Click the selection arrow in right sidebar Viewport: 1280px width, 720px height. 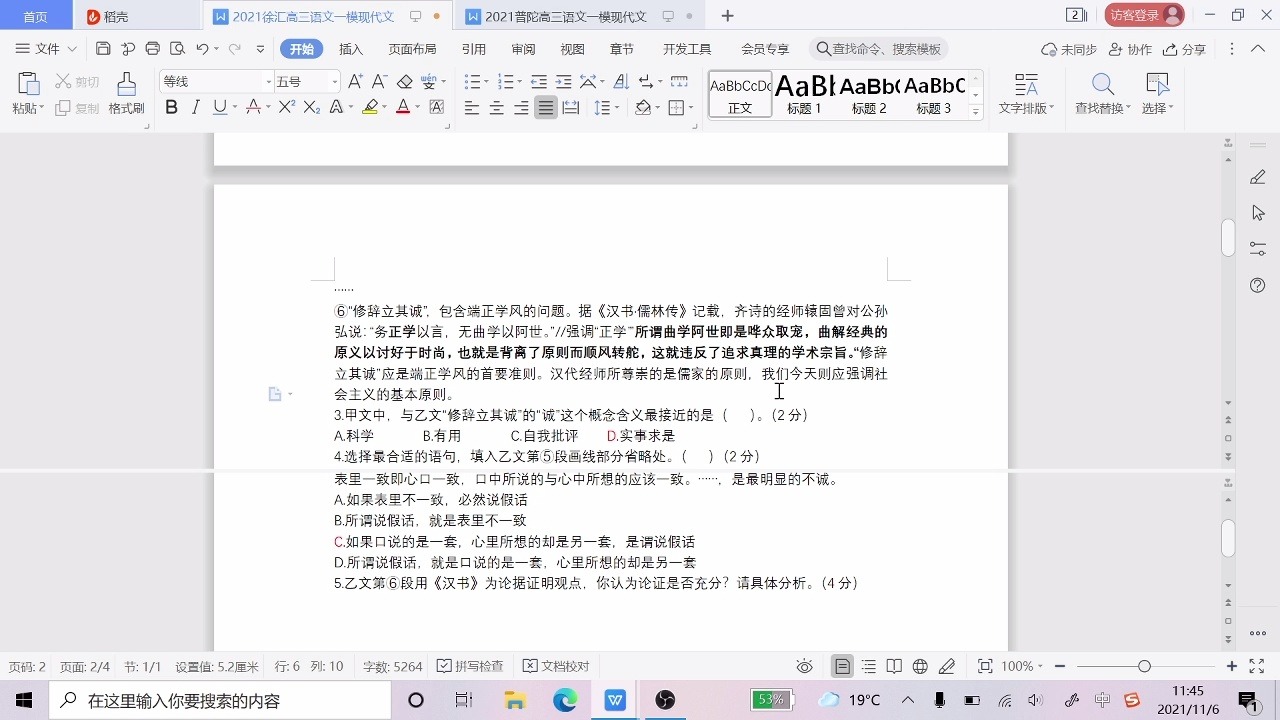pos(1258,213)
